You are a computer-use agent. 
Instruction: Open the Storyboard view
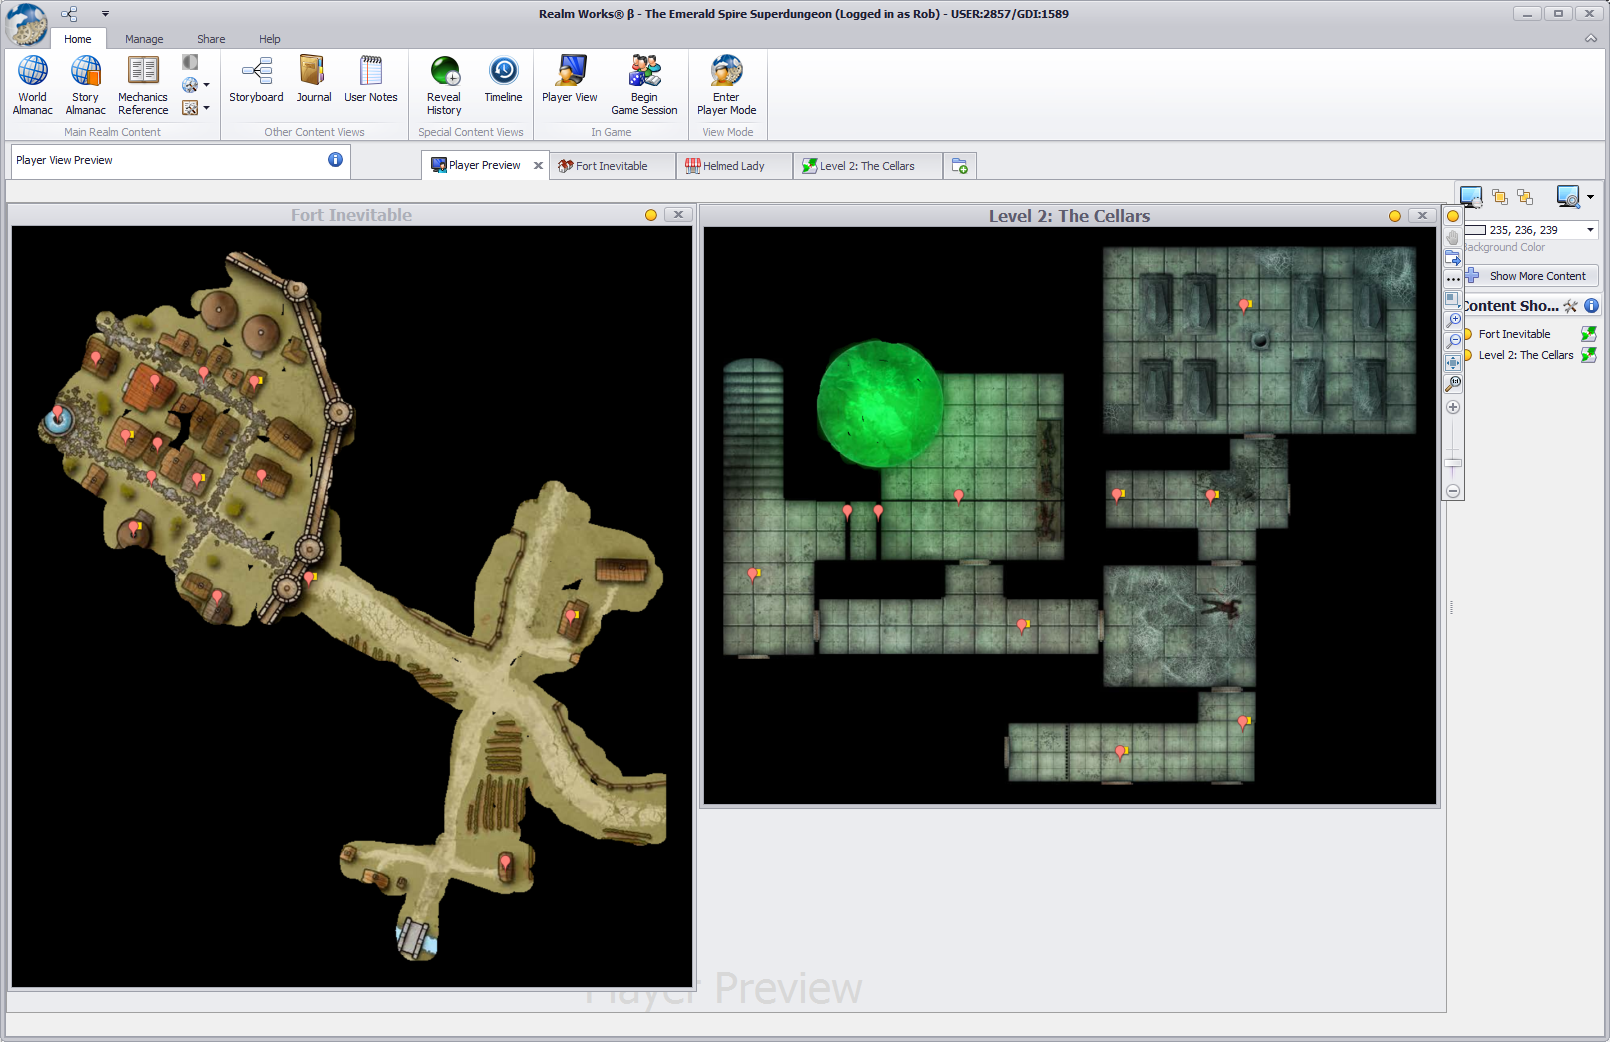[256, 80]
